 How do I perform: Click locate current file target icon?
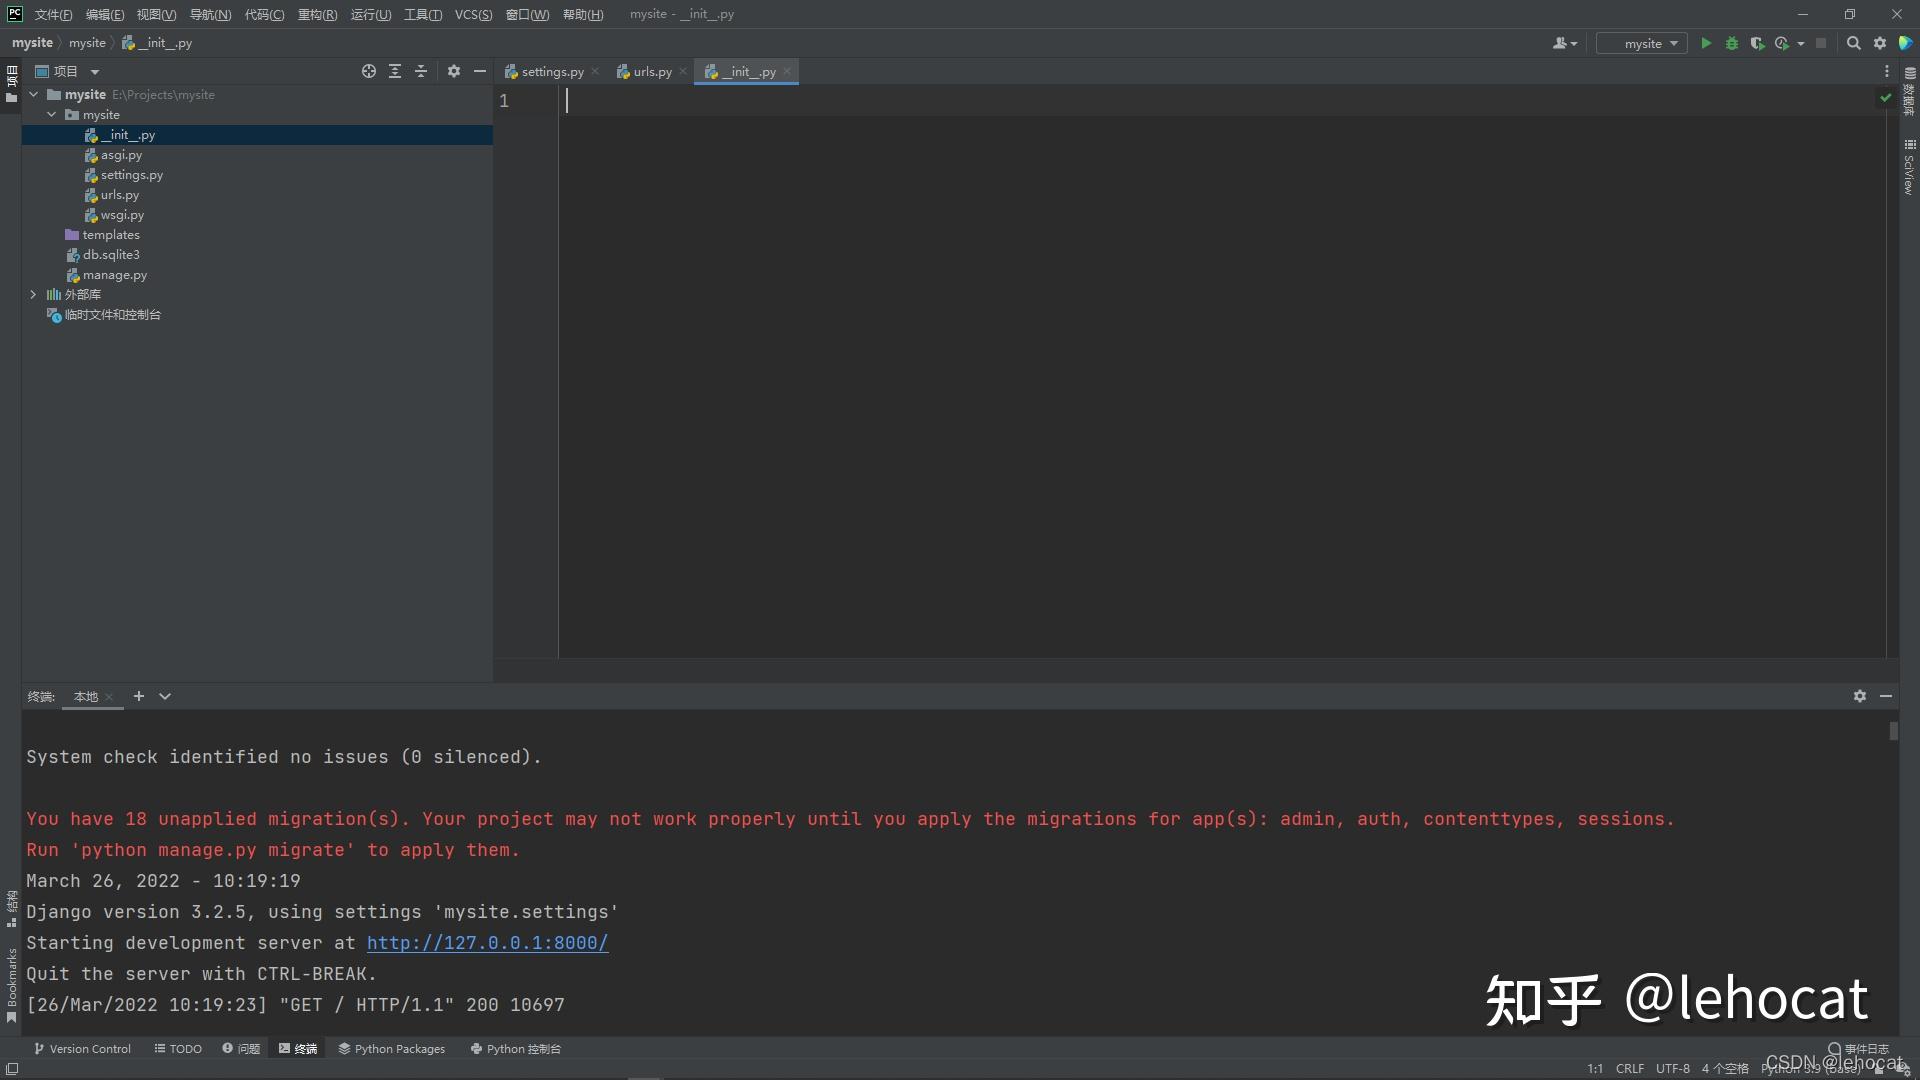click(x=369, y=71)
